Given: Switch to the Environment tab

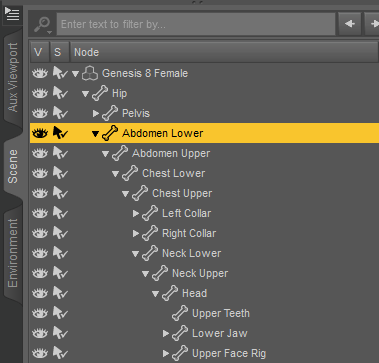Looking at the screenshot, I should tap(13, 253).
